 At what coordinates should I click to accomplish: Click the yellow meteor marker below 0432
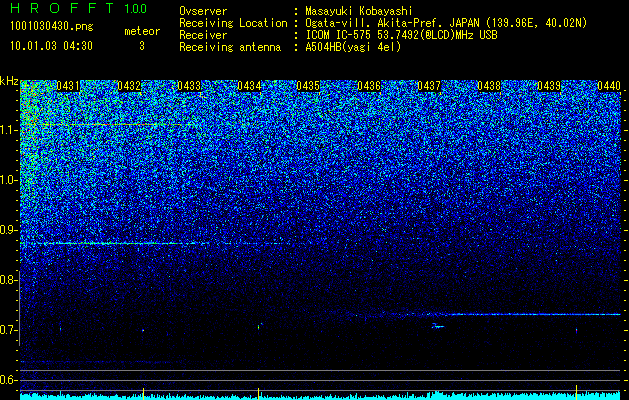143,394
